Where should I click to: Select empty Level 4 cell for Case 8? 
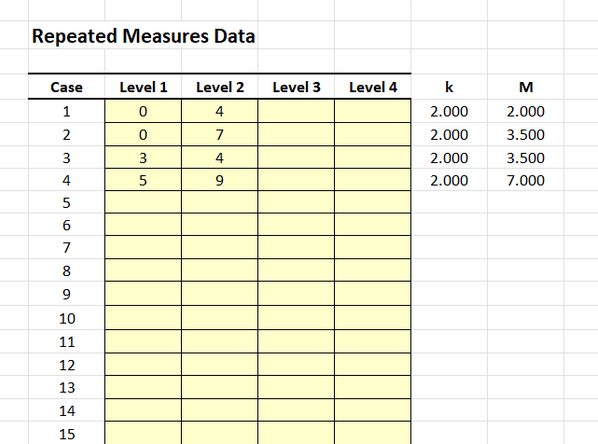click(373, 270)
